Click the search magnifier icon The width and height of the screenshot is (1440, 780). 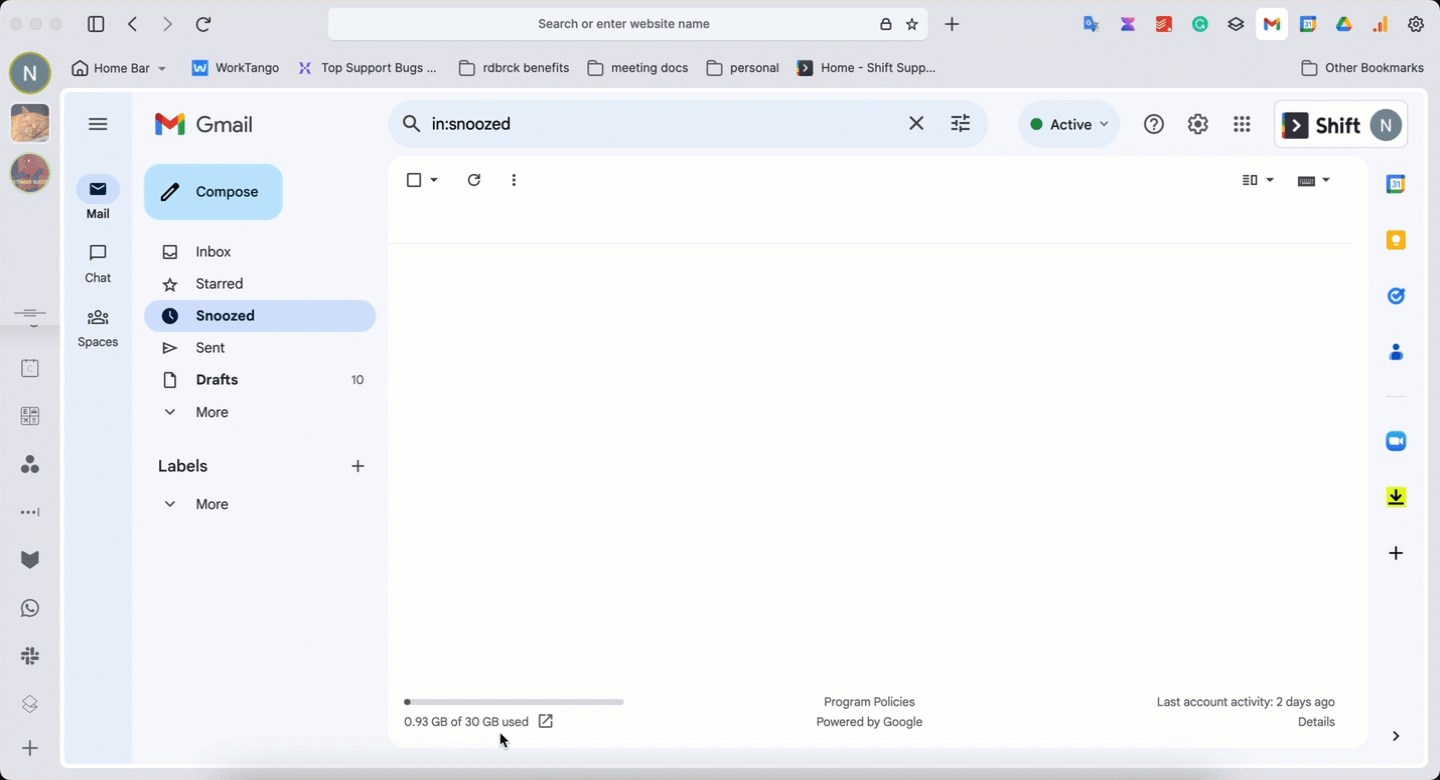click(x=411, y=123)
